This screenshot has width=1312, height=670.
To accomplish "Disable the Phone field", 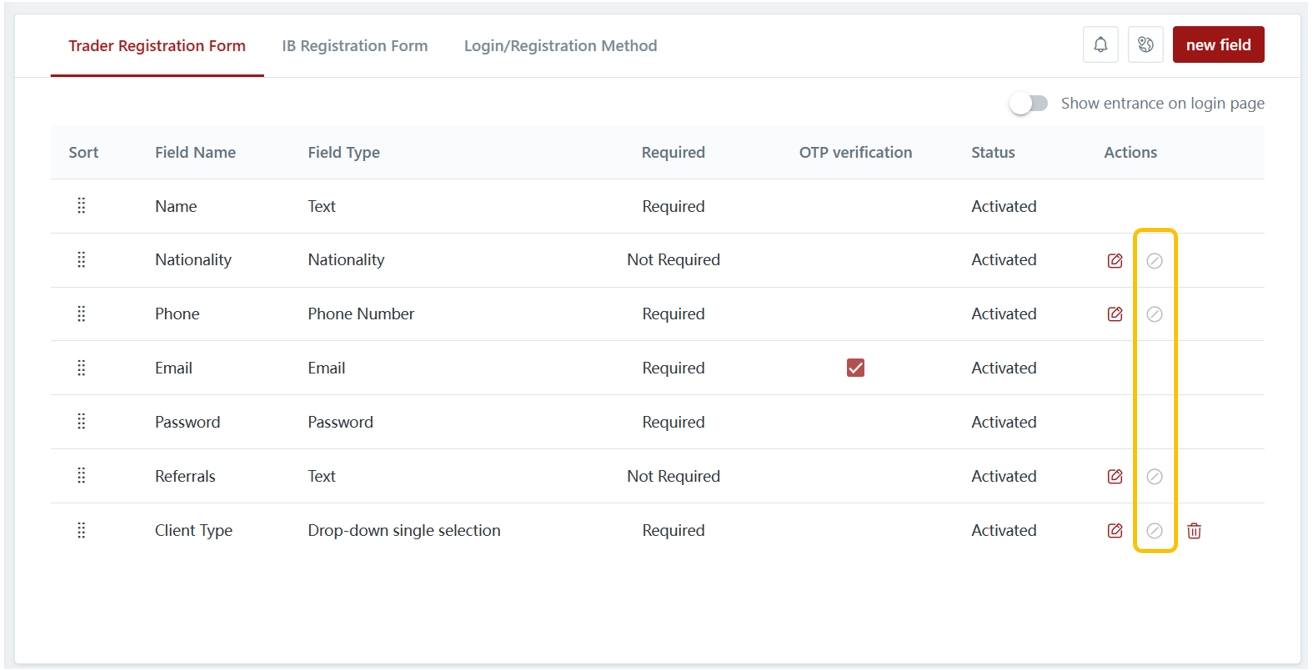I will (1154, 314).
